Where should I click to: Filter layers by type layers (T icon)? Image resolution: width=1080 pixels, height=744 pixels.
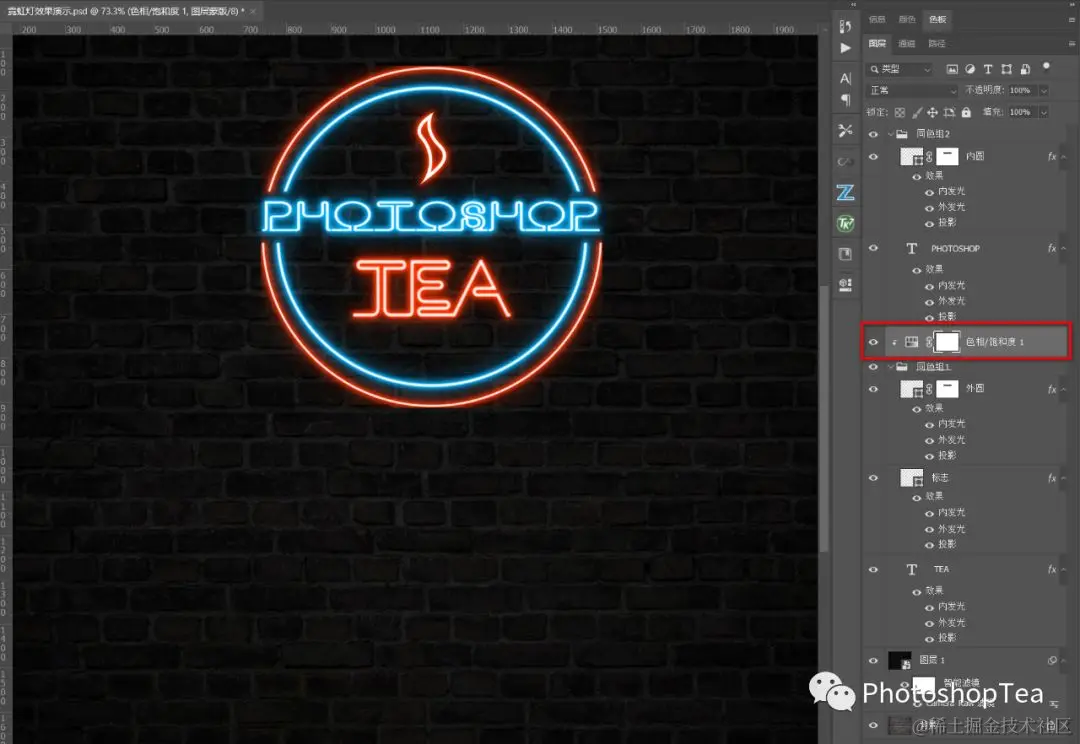click(x=988, y=69)
